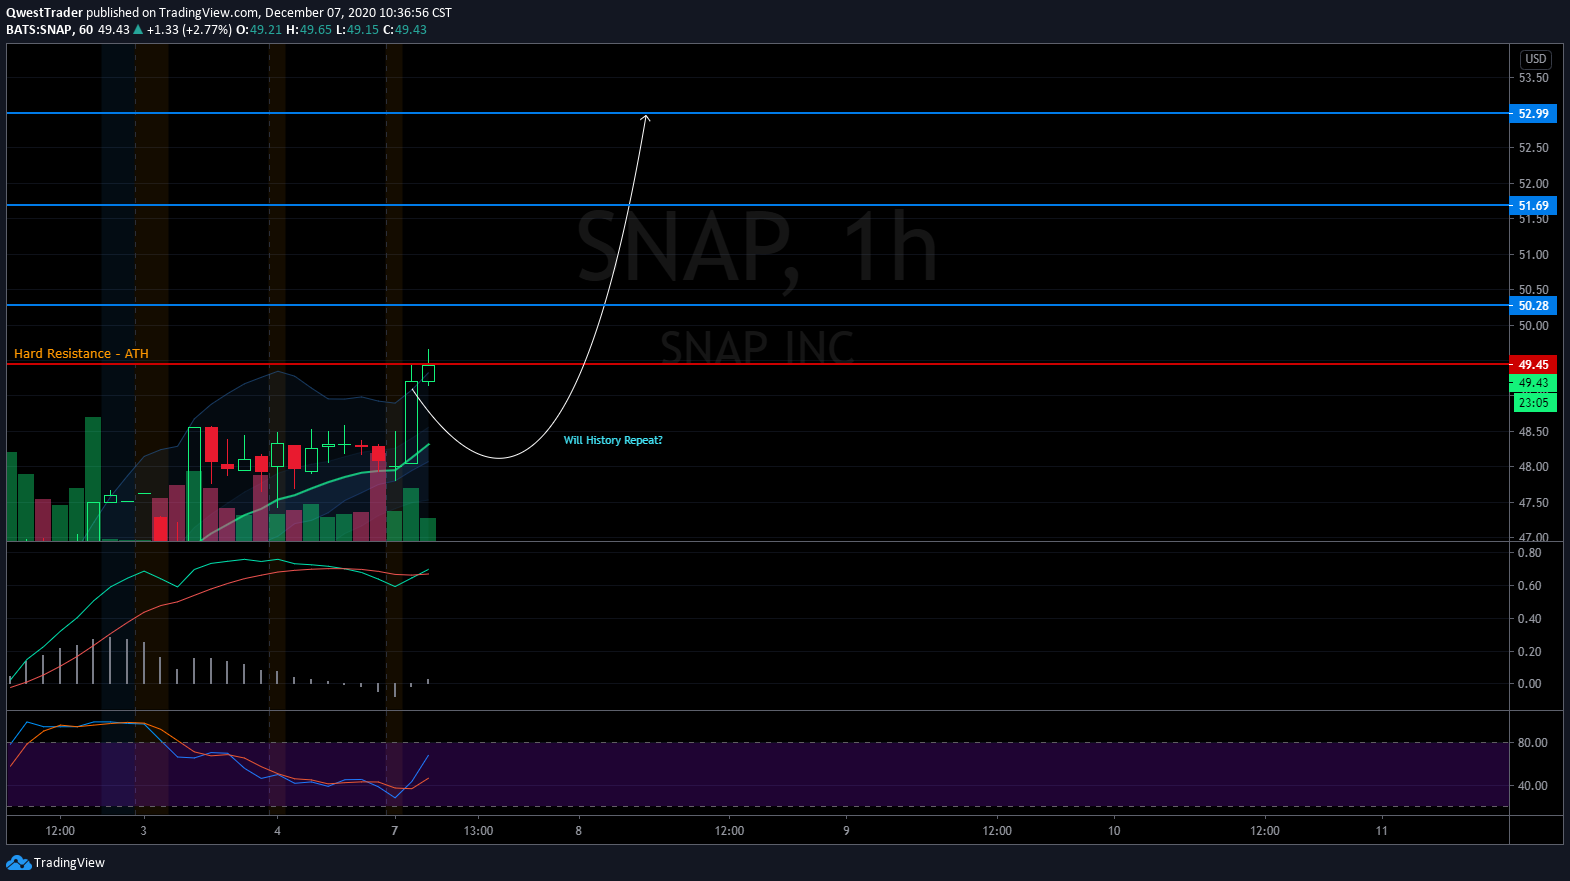Click the 0.00 MACD axis label

[1529, 684]
